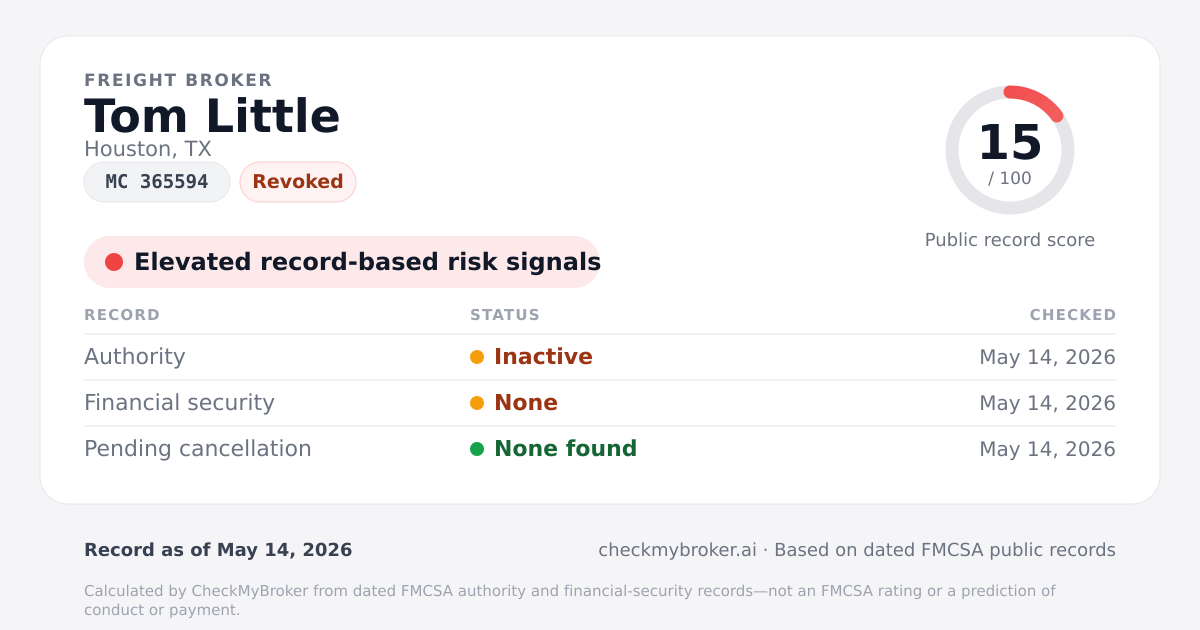Select the Financial security record row
This screenshot has height=630, width=1200.
[600, 403]
